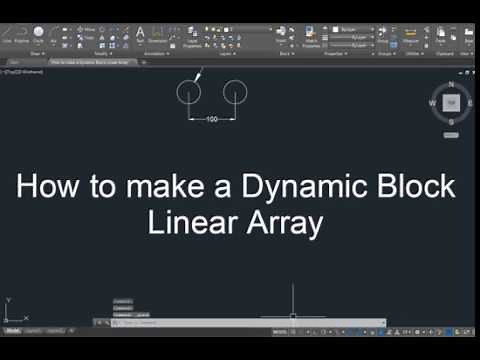Select the left circle in the drawing
Screen dimensions: 480x360
(x=189, y=92)
